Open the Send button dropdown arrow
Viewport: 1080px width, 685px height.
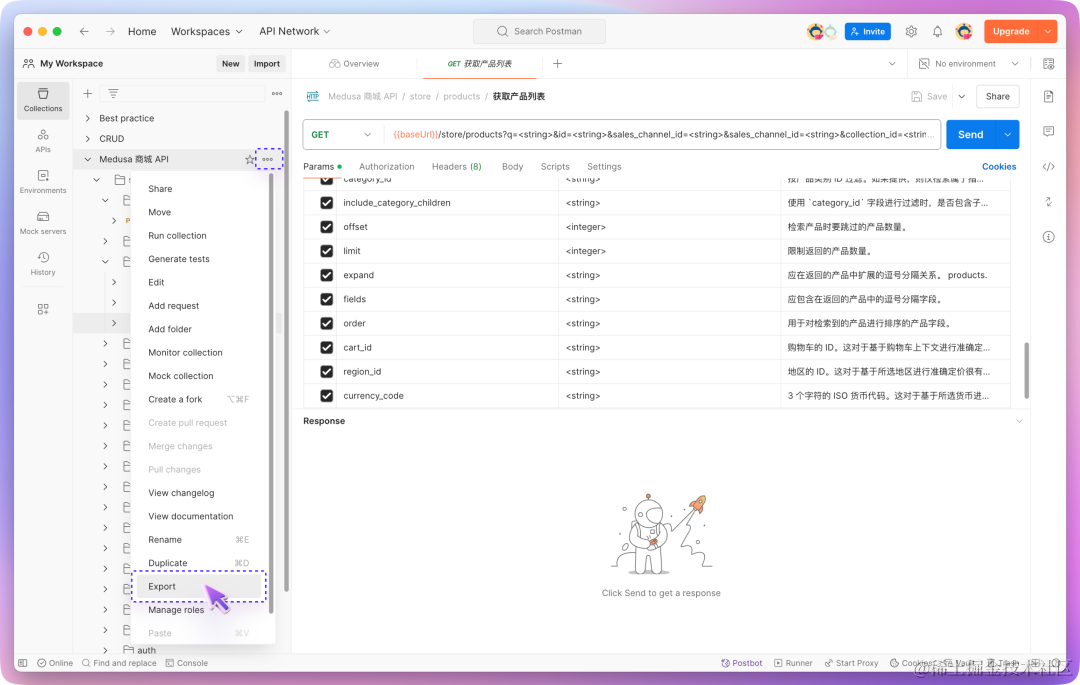(1007, 135)
